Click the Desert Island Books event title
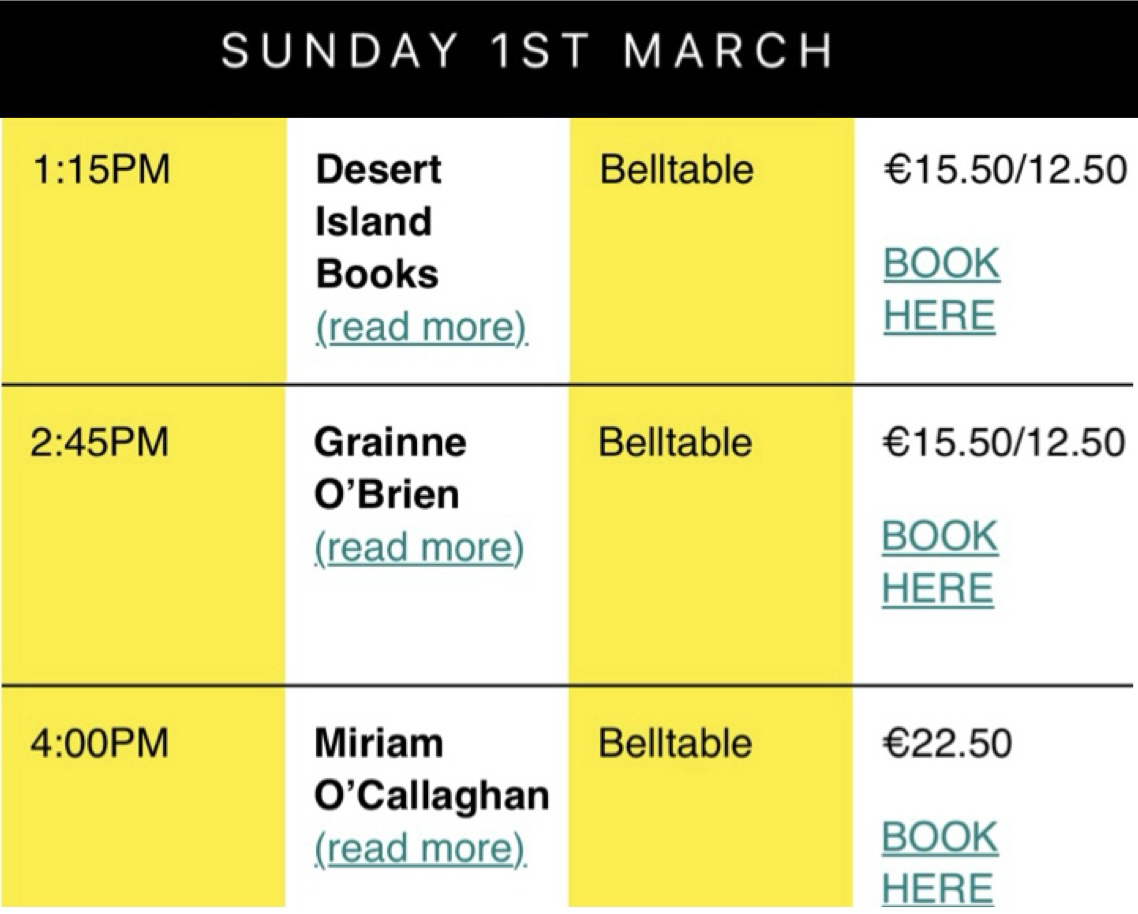This screenshot has height=914, width=1138. tap(378, 221)
